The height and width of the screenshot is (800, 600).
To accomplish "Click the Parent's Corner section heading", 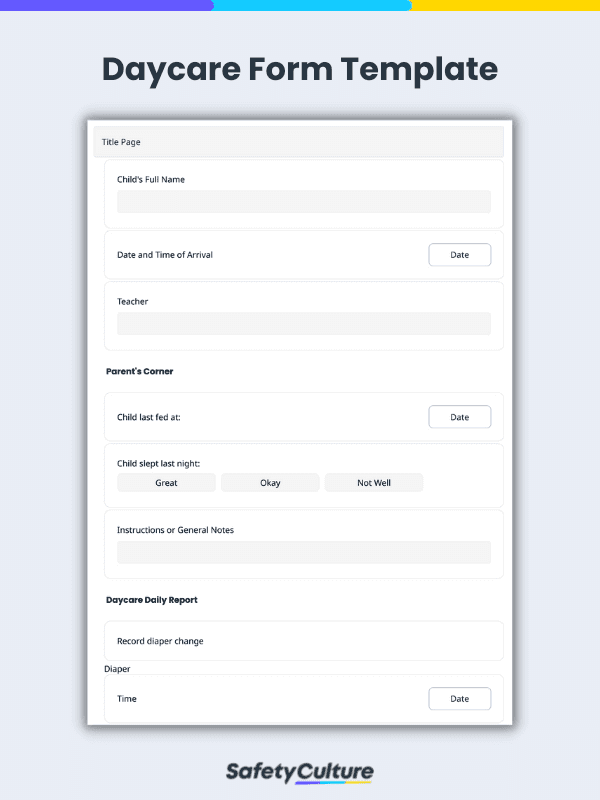I will pos(139,371).
